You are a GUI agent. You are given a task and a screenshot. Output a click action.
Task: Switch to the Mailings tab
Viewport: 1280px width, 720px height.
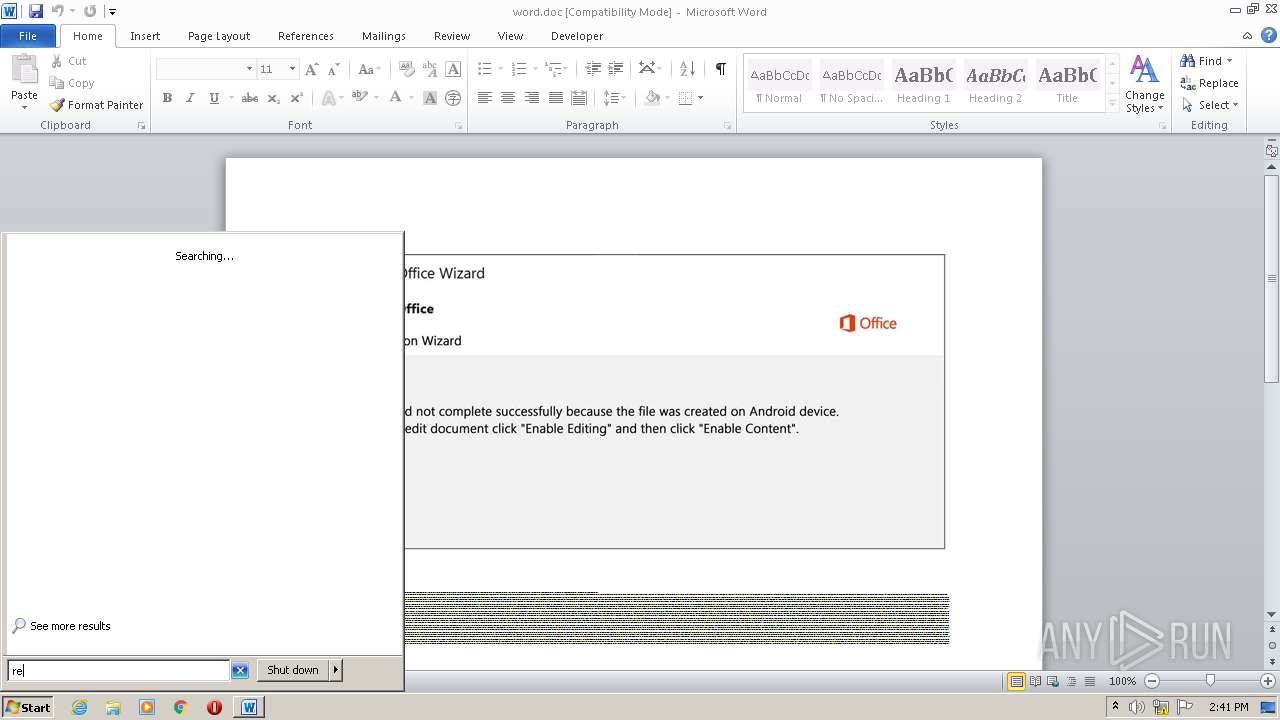click(384, 36)
